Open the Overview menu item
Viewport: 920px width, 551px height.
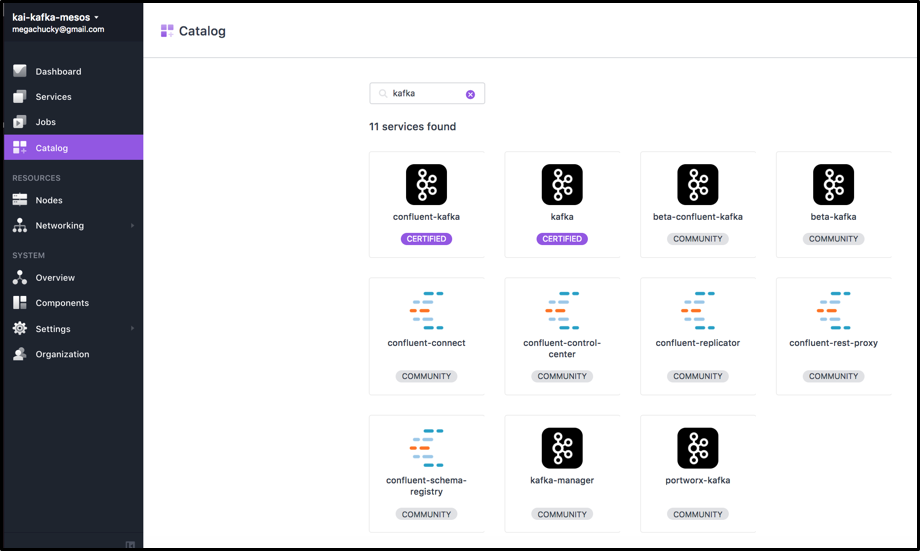click(x=55, y=278)
